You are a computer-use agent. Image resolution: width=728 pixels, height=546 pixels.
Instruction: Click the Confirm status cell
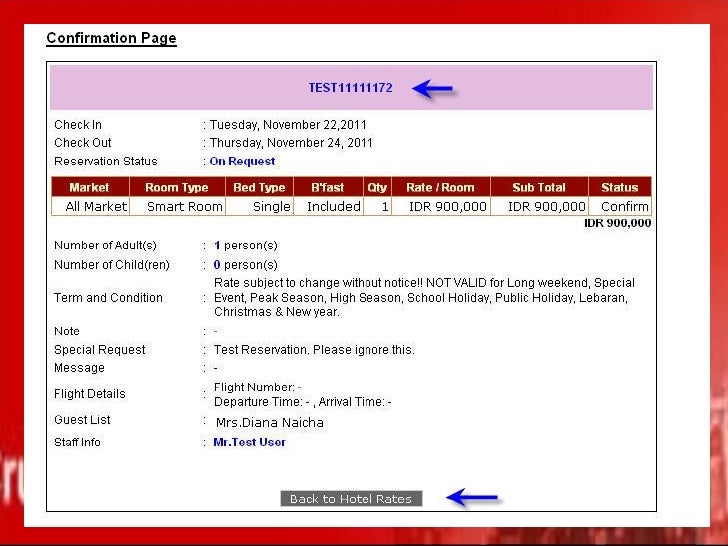pyautogui.click(x=620, y=206)
